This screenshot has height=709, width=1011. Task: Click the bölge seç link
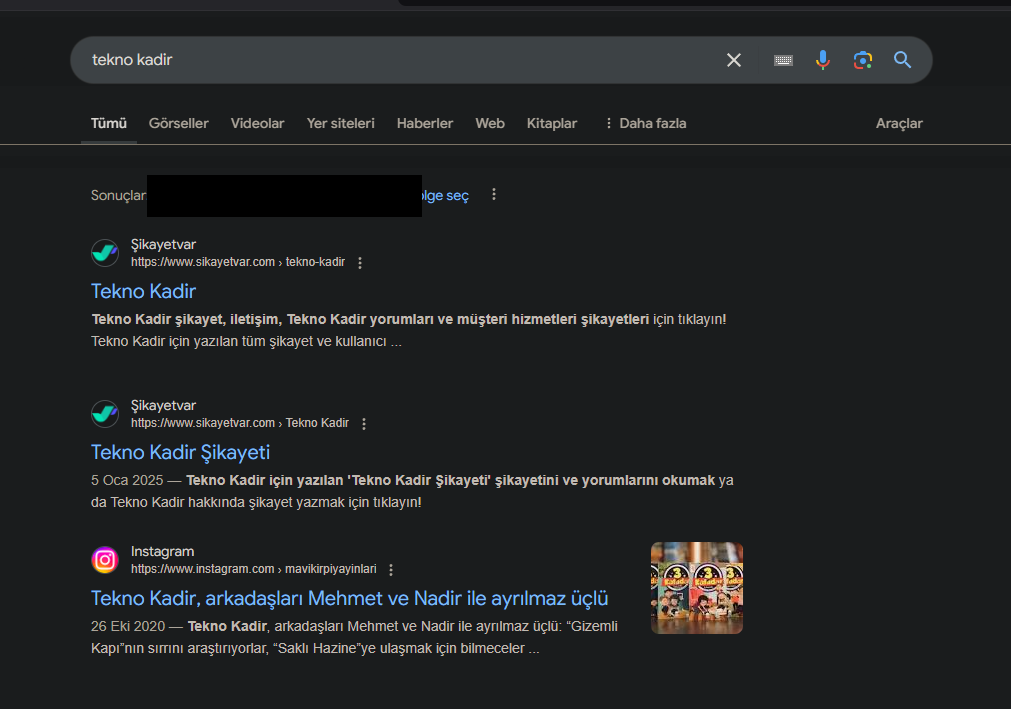[446, 195]
